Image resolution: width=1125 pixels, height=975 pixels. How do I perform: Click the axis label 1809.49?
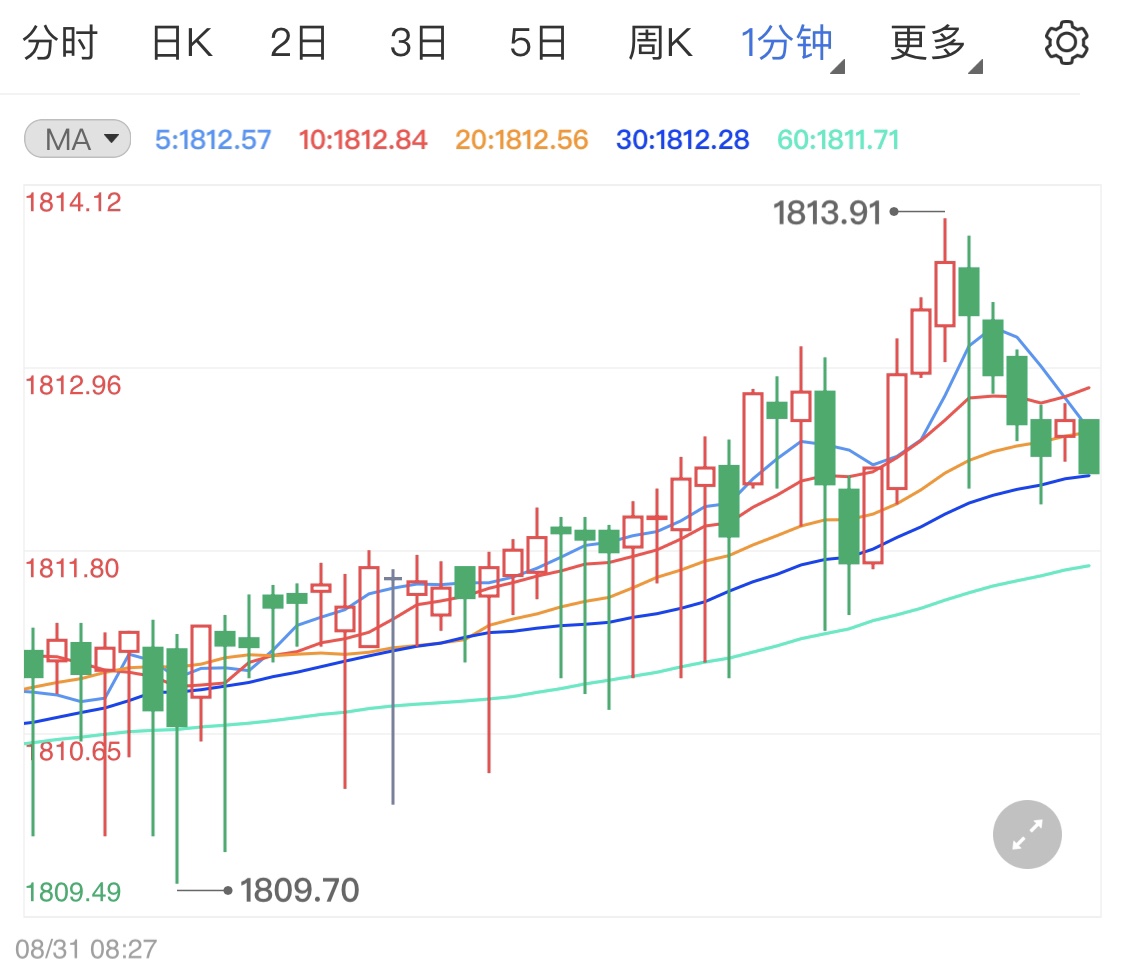coord(73,892)
